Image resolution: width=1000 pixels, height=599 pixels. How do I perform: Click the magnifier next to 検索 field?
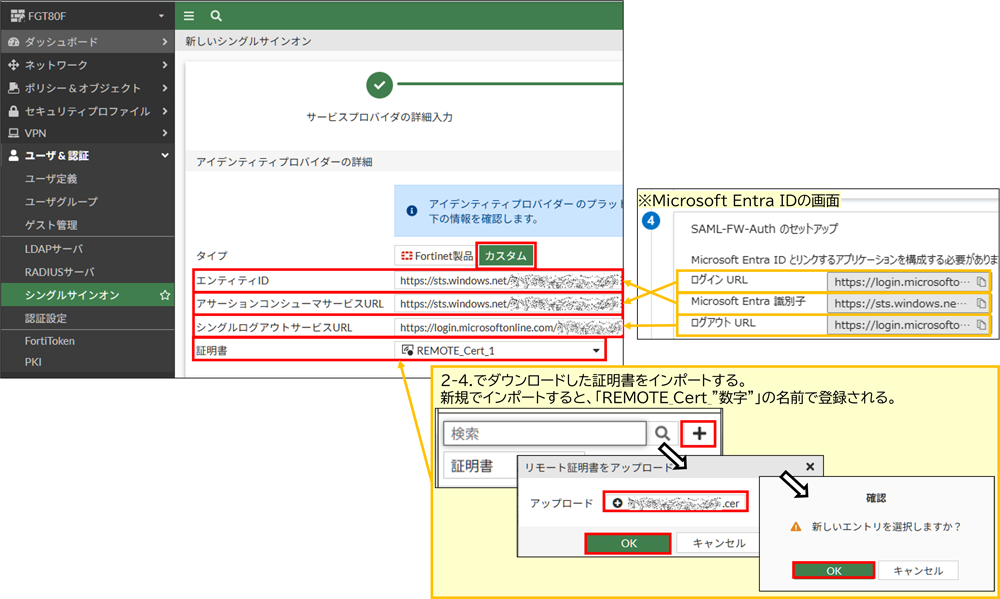click(x=663, y=434)
